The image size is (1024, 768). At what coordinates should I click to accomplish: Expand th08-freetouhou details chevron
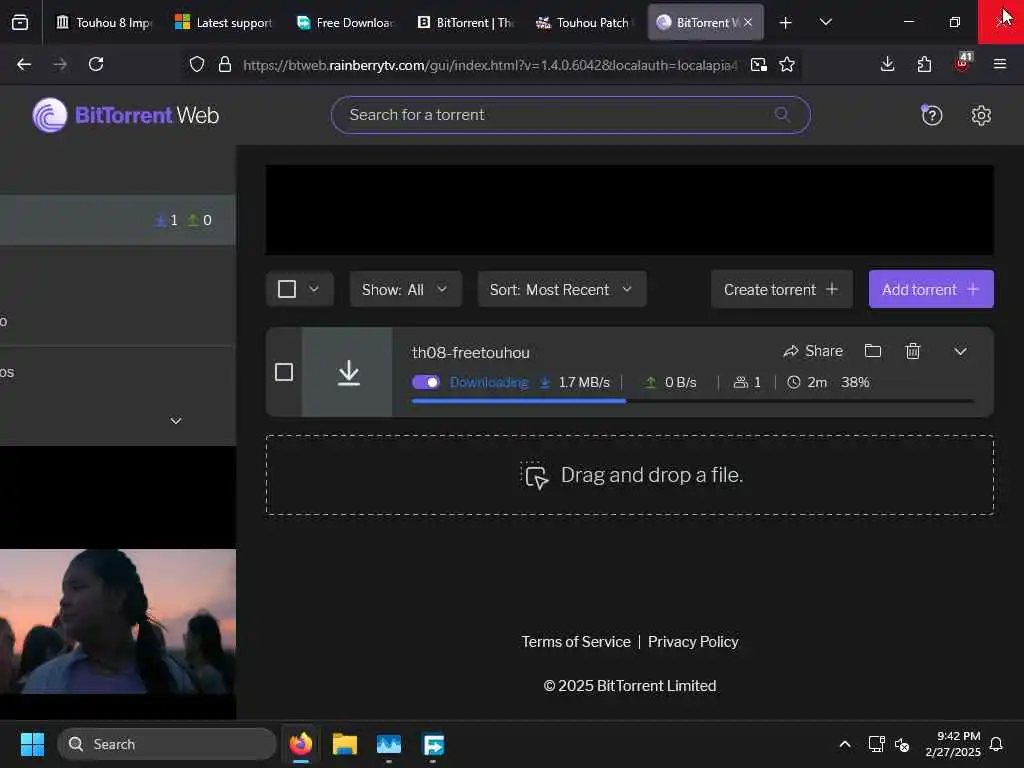coord(960,351)
